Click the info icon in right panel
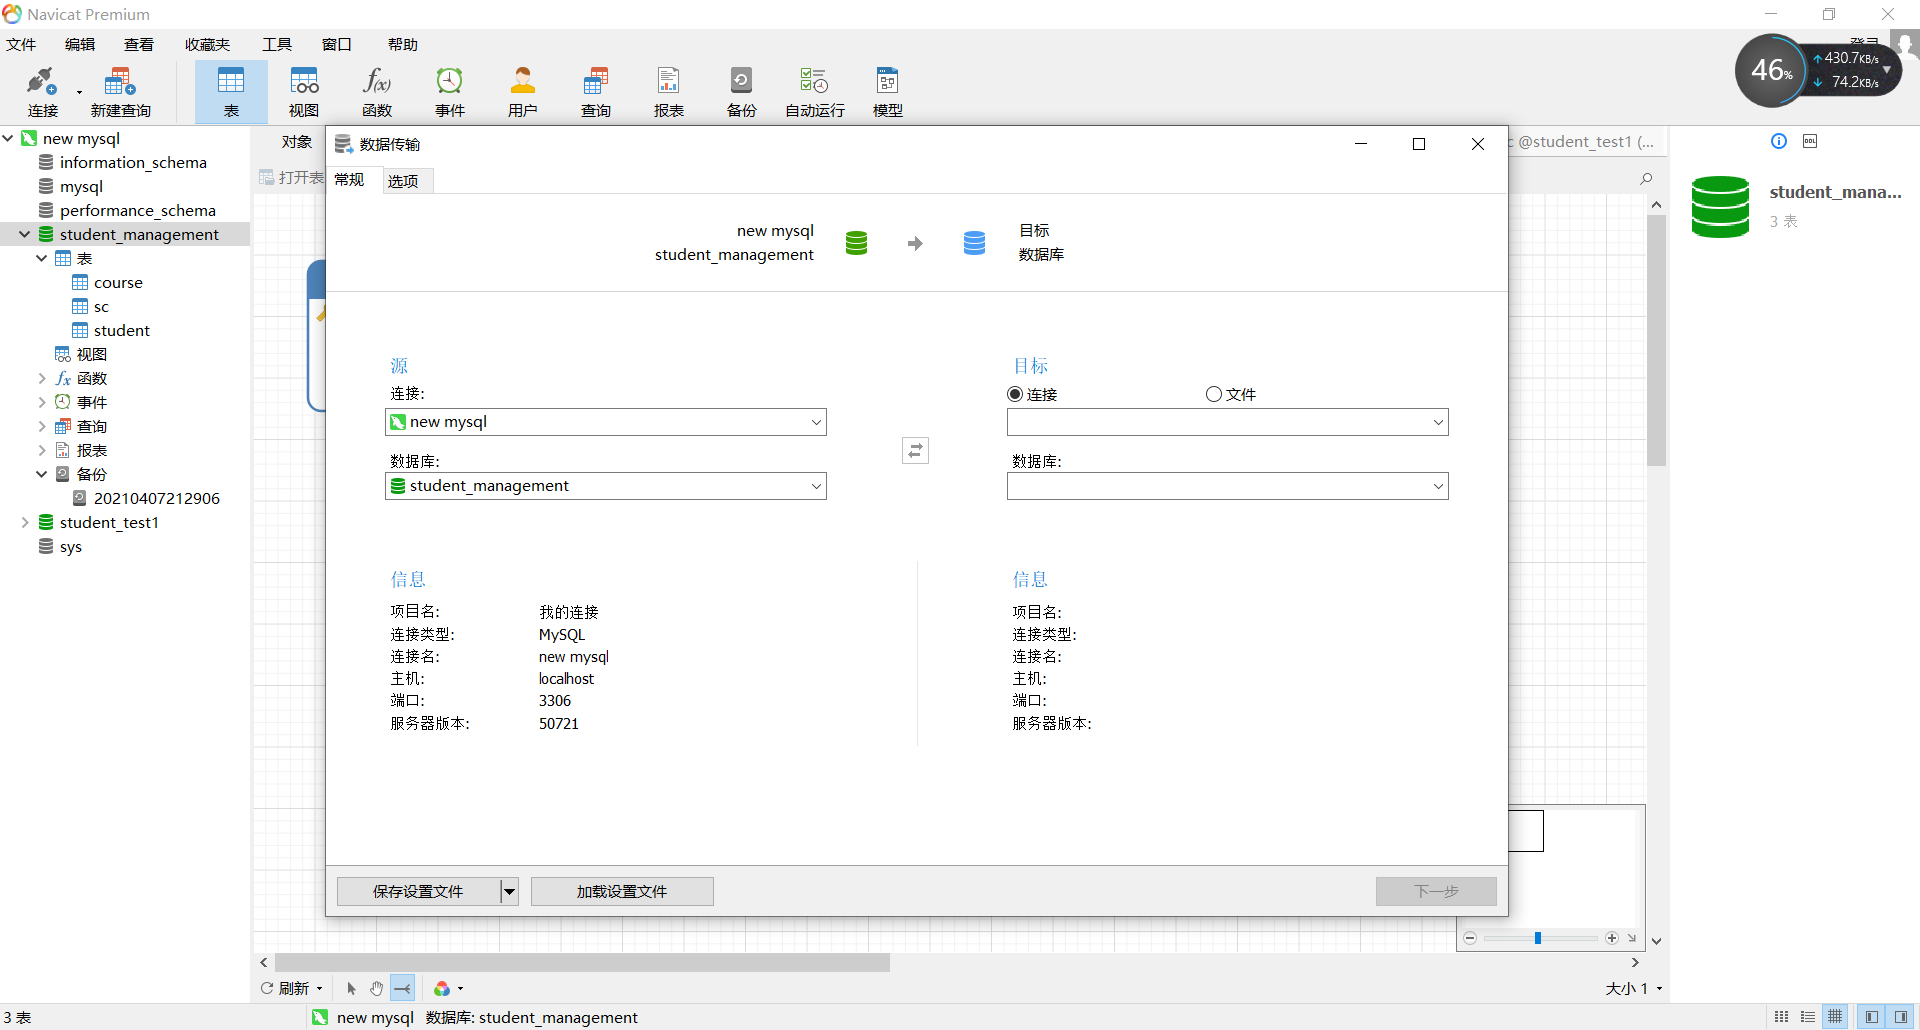 (x=1779, y=141)
